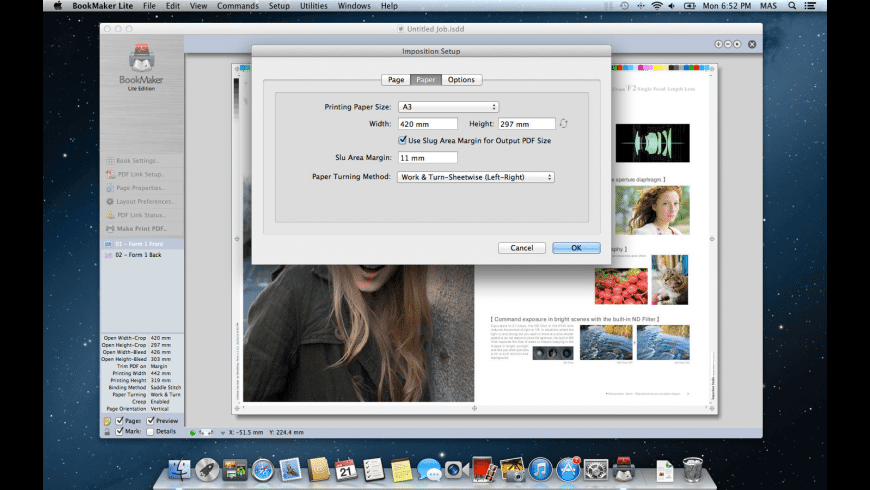
Task: Expand the Paper Turning Method dropdown
Action: coord(476,177)
